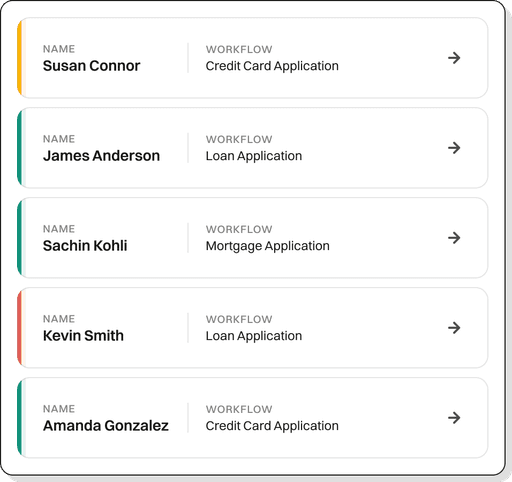512x482 pixels.
Task: Select the Mortgage Application workflow text
Action: pos(267,246)
